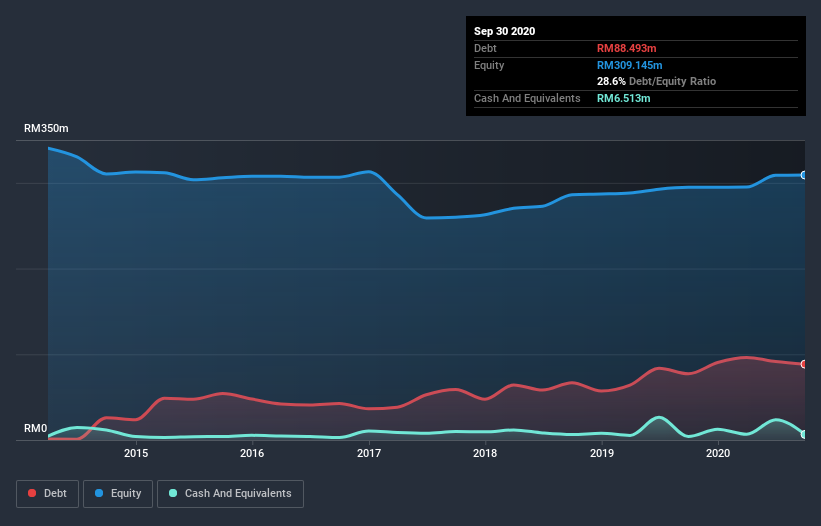Image resolution: width=821 pixels, height=526 pixels.
Task: Click the RM0 y-axis label
Action: click(35, 429)
